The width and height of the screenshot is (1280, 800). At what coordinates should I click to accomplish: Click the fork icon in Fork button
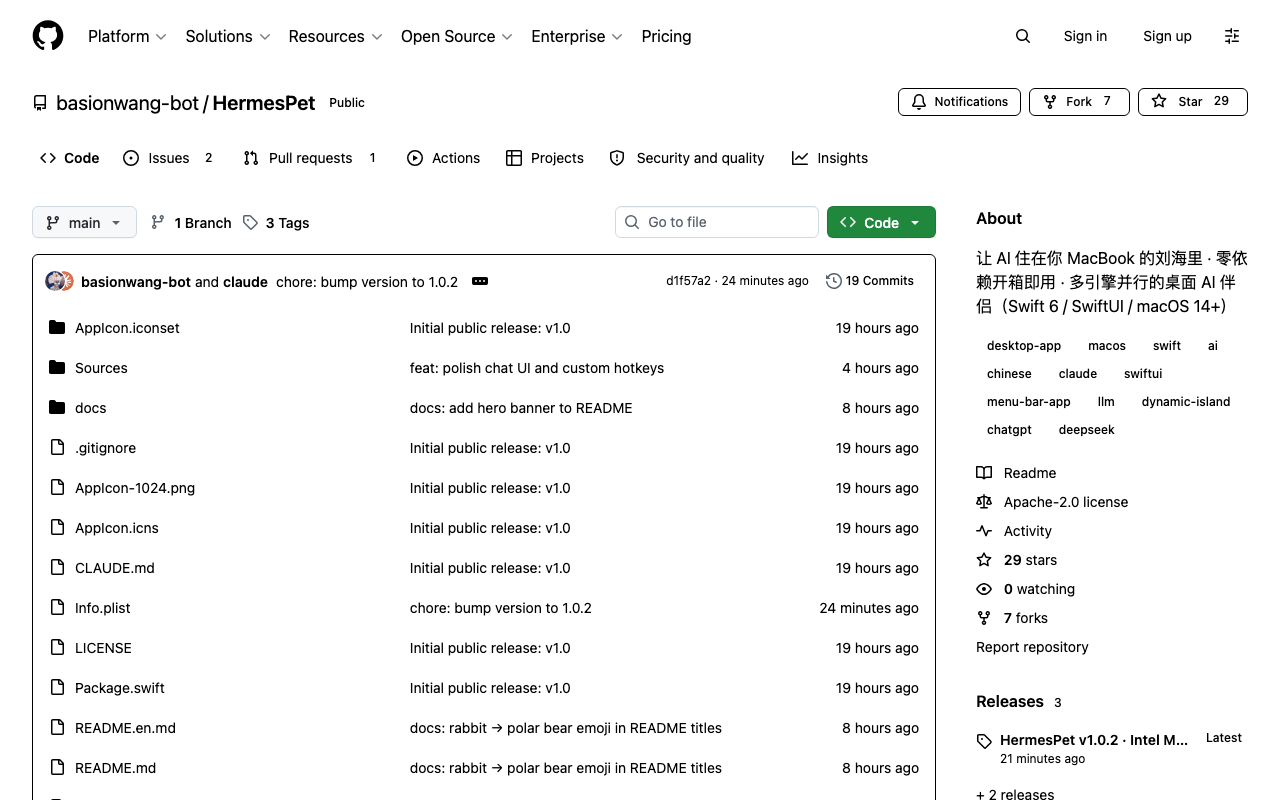pos(1050,102)
